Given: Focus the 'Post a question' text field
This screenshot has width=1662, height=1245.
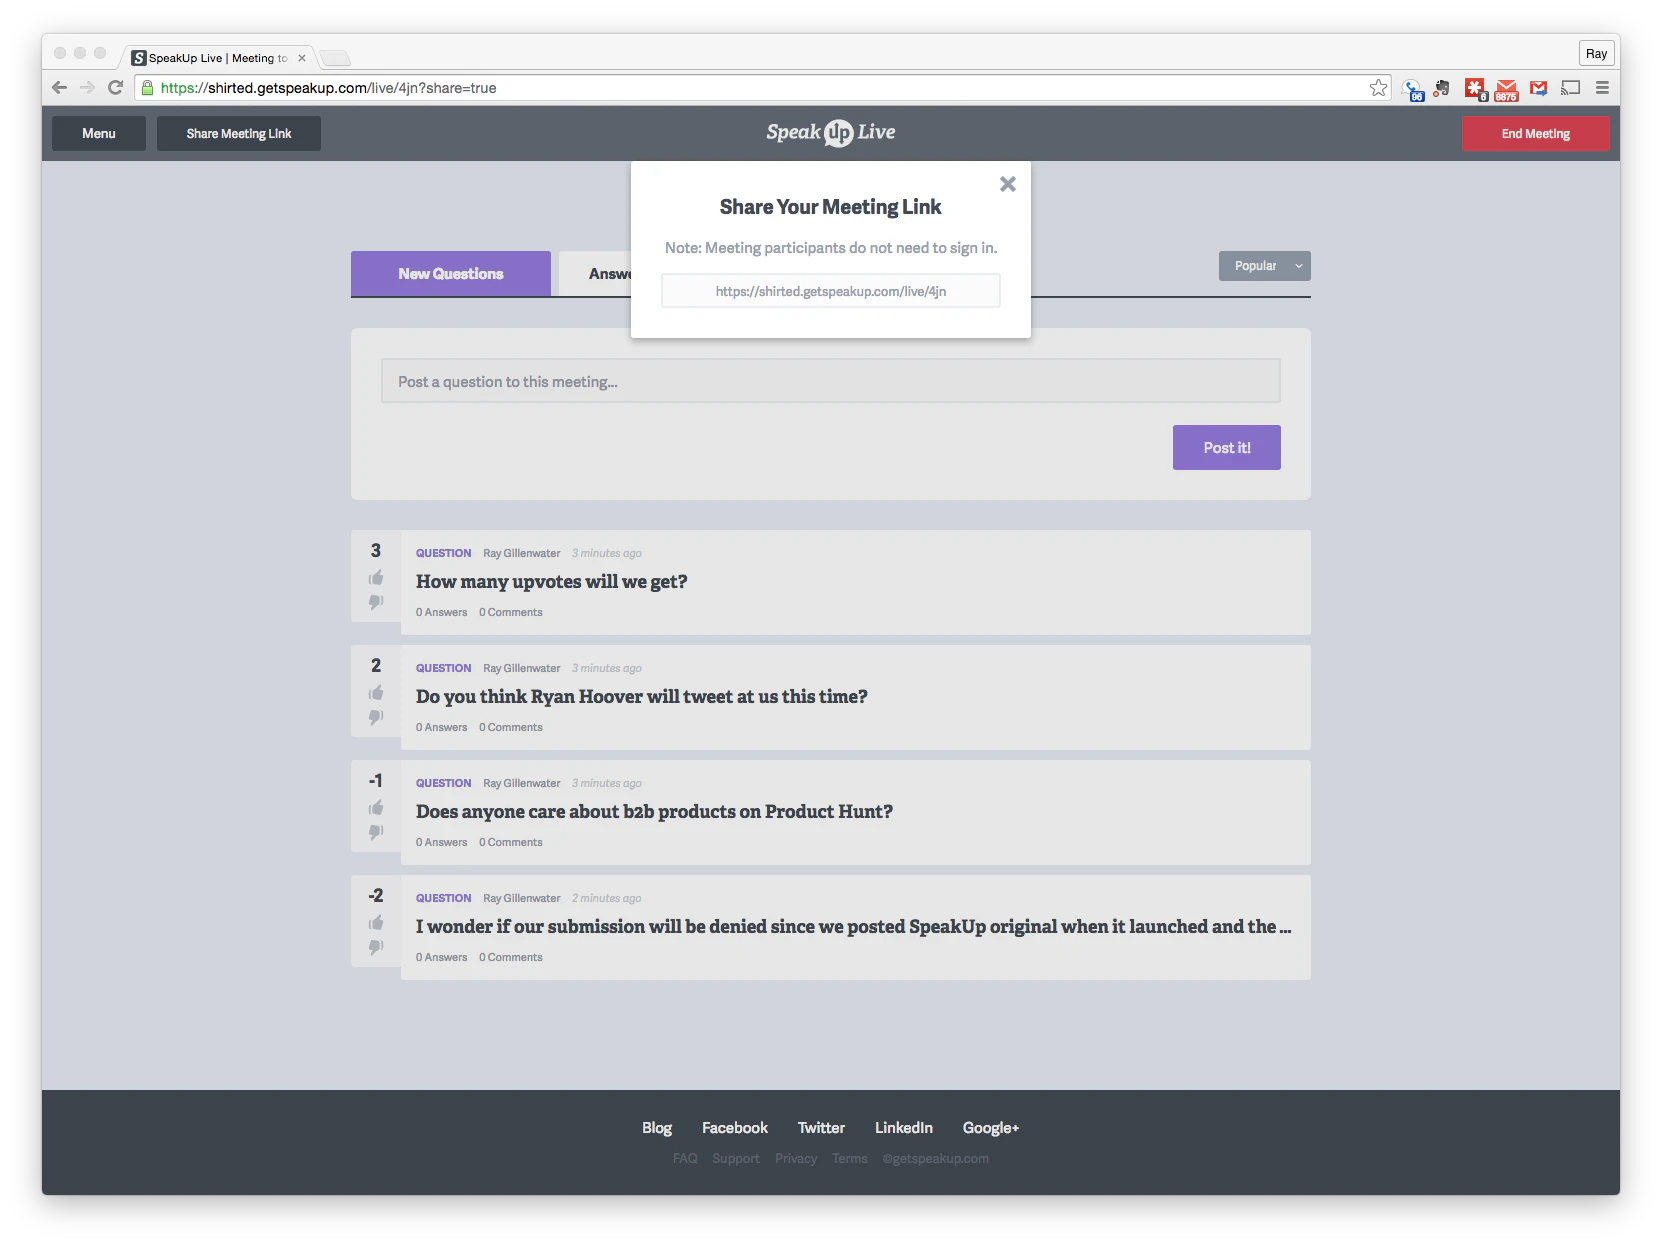Looking at the screenshot, I should click(831, 381).
